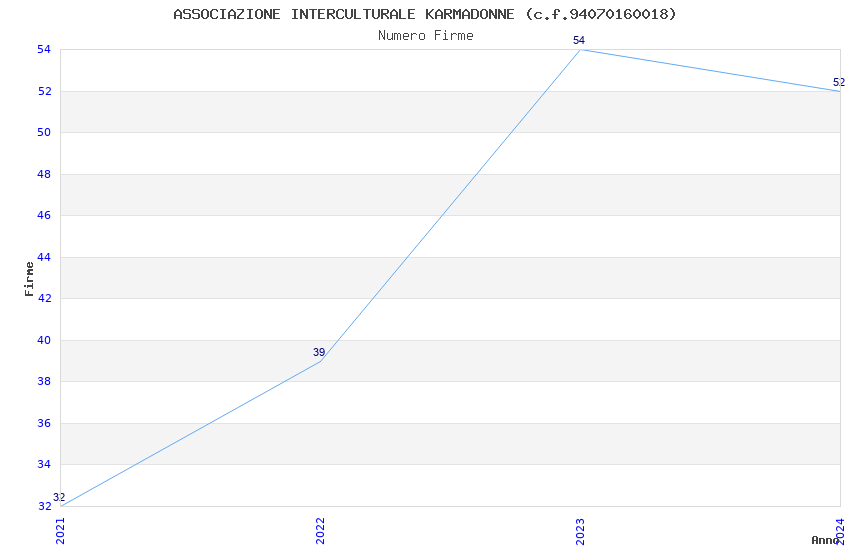Select the data label 54 at 2023
The image size is (850, 550).
(579, 41)
